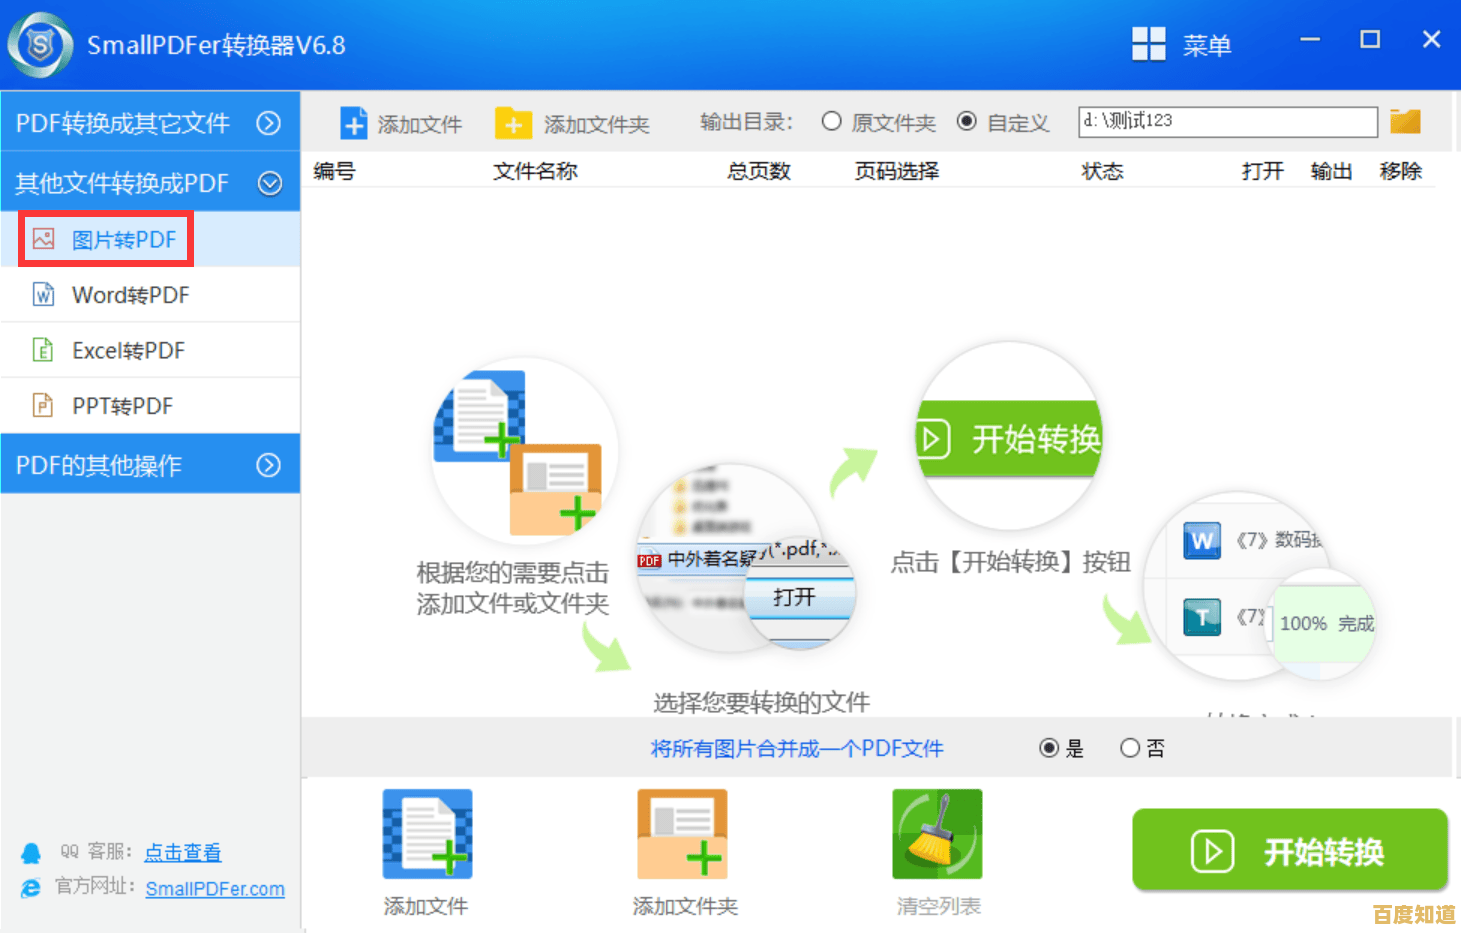This screenshot has height=933, width=1461.
Task: Select the 自定义 output directory option
Action: tap(966, 120)
